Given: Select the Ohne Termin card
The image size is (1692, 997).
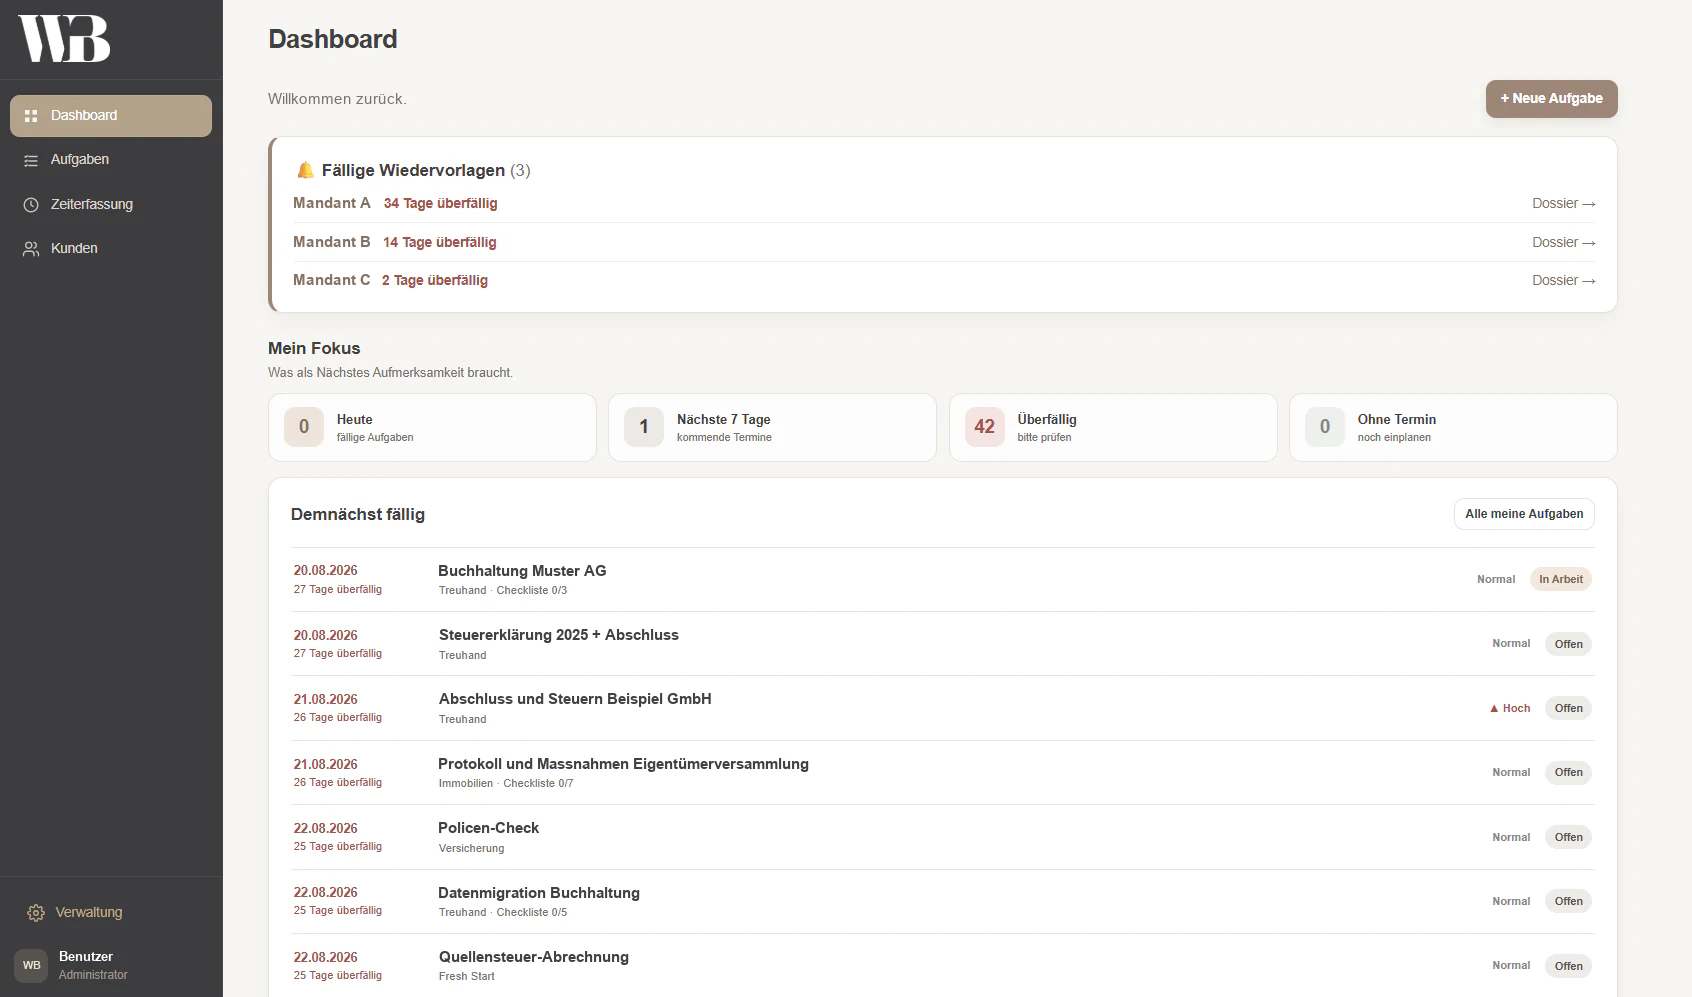Looking at the screenshot, I should coord(1453,427).
